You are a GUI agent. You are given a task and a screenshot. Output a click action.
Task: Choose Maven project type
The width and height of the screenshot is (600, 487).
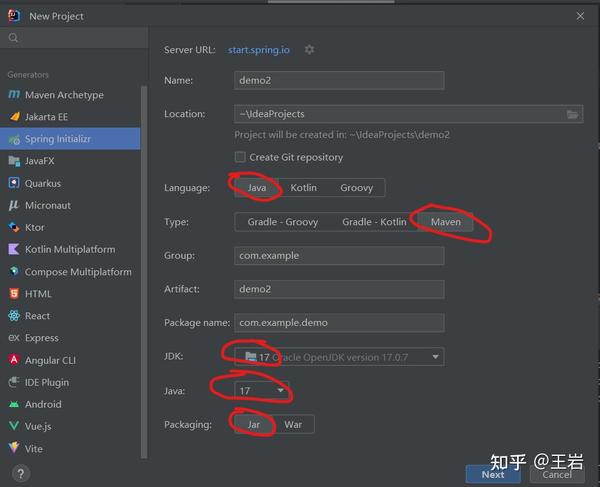point(446,222)
